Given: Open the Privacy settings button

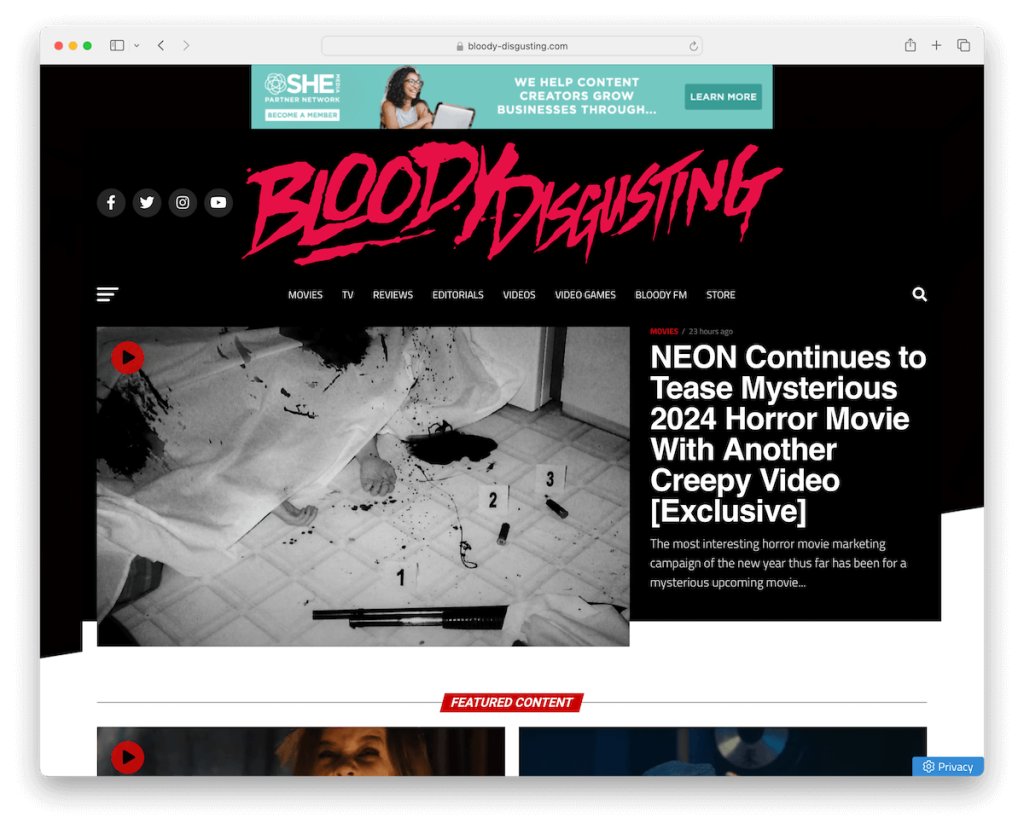Looking at the screenshot, I should click(948, 767).
